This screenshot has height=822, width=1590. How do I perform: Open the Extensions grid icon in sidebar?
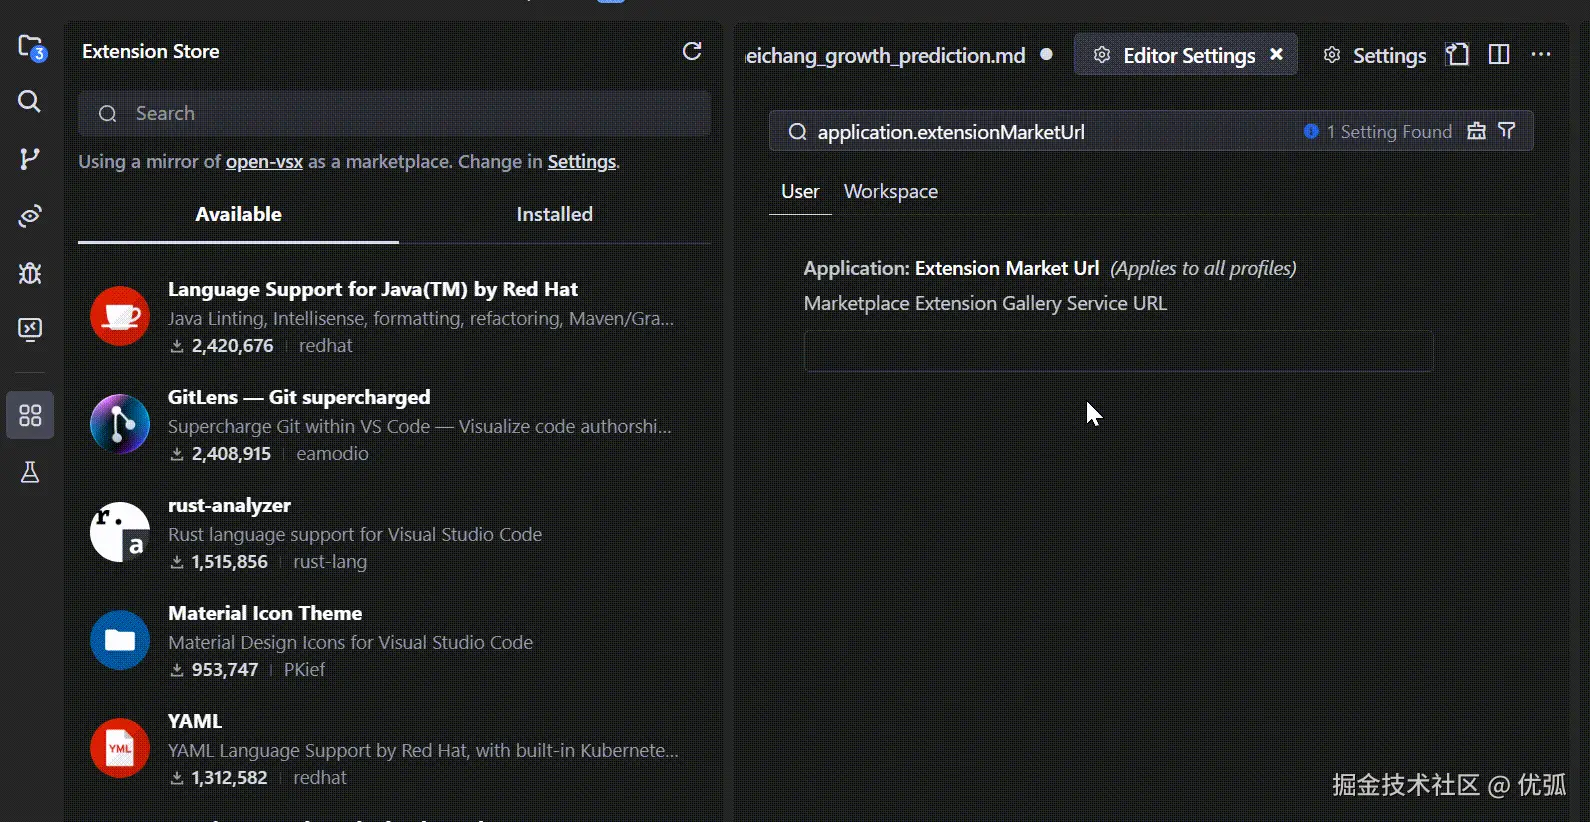coord(30,415)
